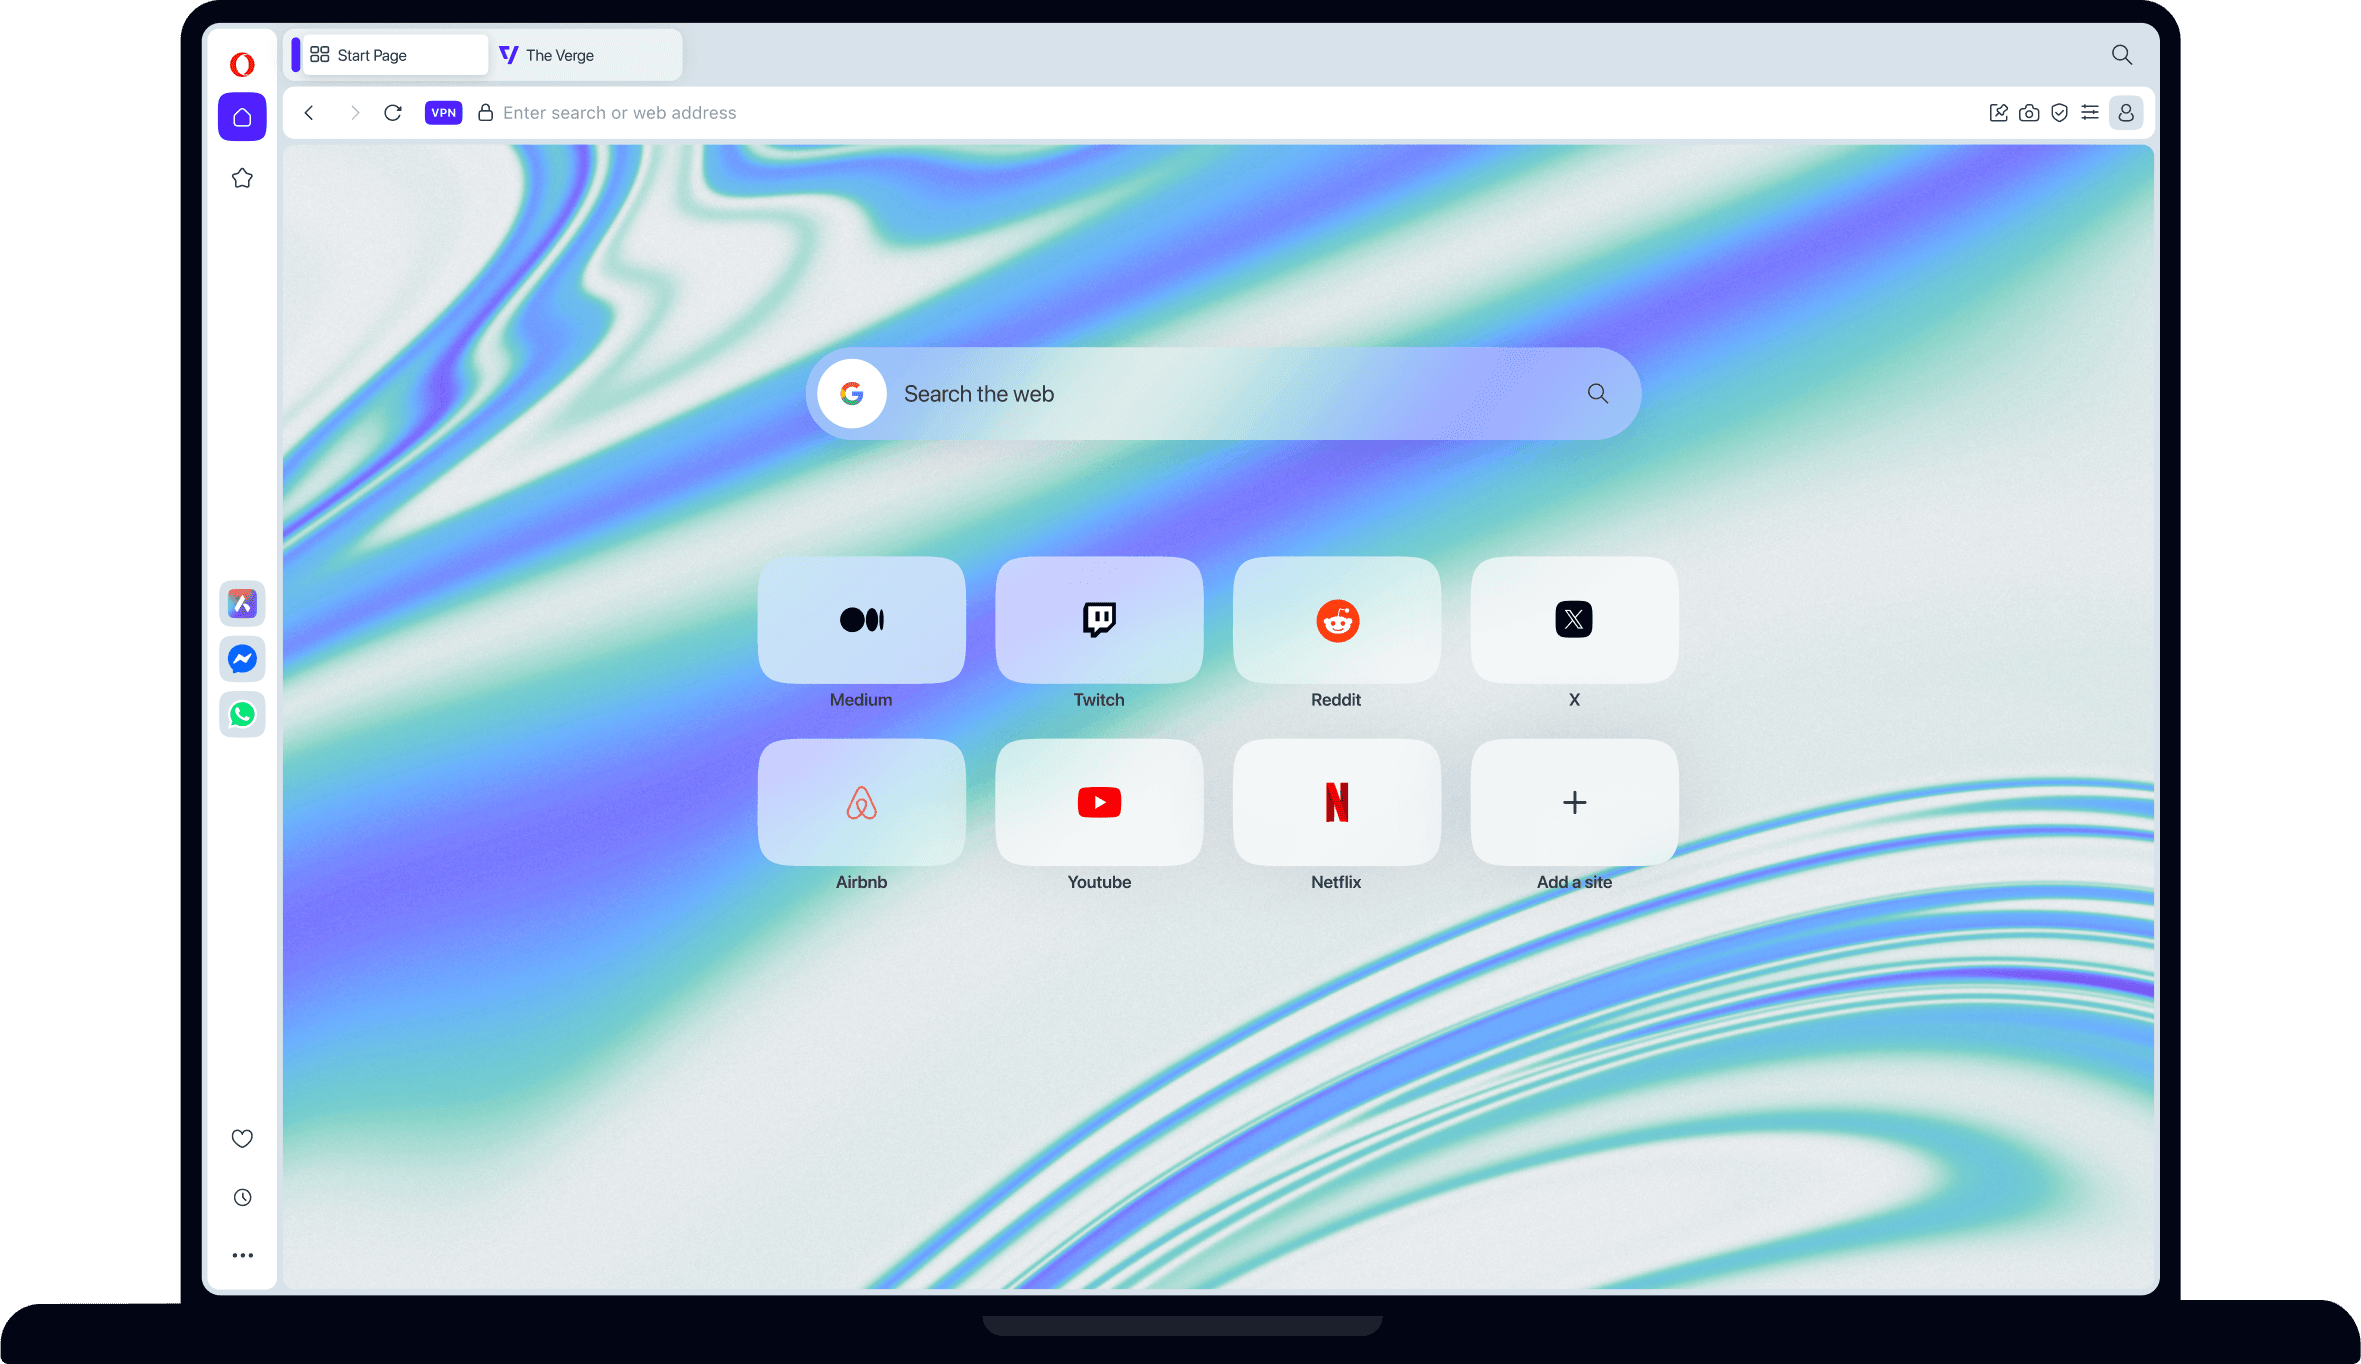Open Easy Setup with the sliders icon

[x=2090, y=113]
